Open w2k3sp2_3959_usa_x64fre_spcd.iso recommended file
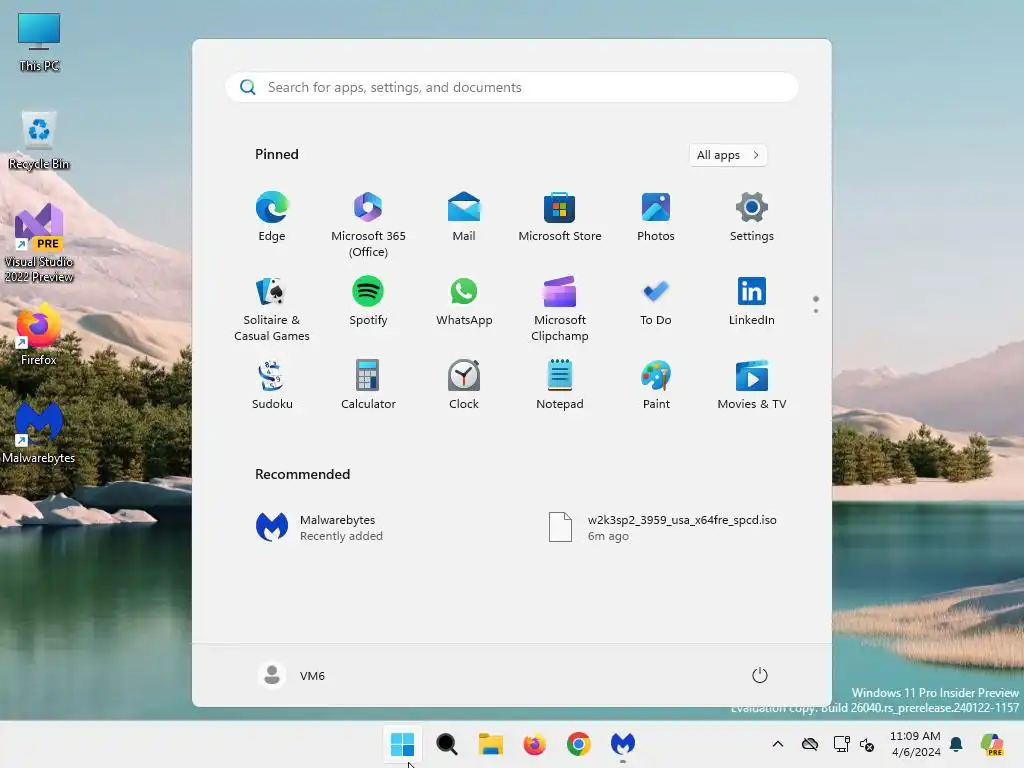1024x768 pixels. pos(662,528)
